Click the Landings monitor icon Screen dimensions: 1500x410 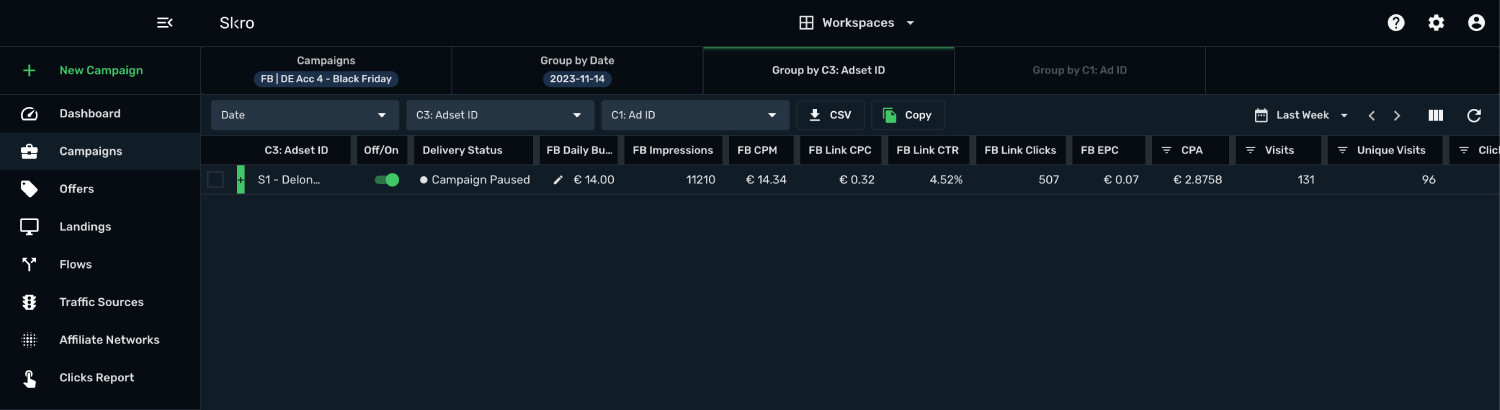(29, 227)
